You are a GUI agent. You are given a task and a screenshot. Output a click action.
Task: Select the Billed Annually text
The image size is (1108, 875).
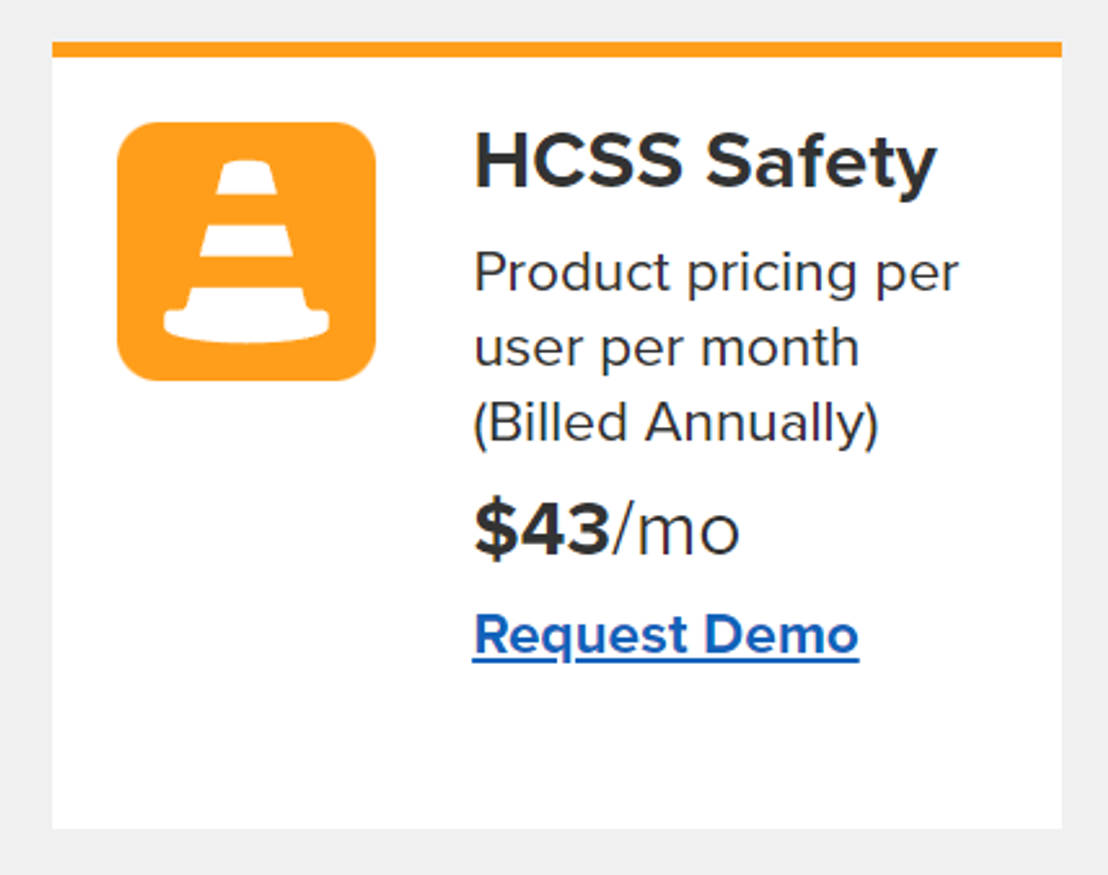676,421
